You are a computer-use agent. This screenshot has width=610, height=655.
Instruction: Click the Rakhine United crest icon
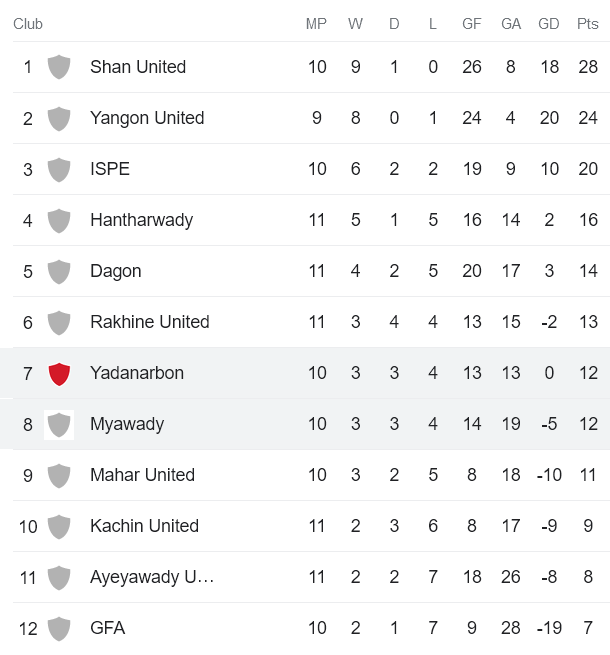[x=59, y=322]
